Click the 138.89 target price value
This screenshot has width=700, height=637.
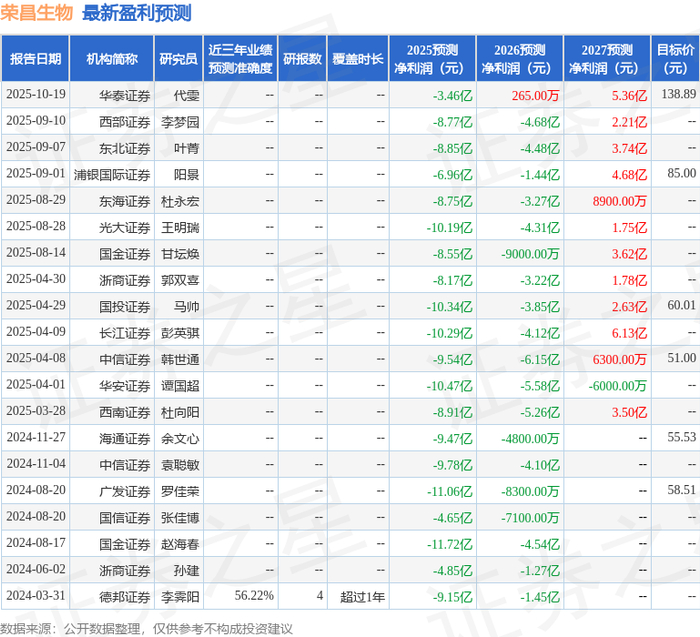[679, 94]
